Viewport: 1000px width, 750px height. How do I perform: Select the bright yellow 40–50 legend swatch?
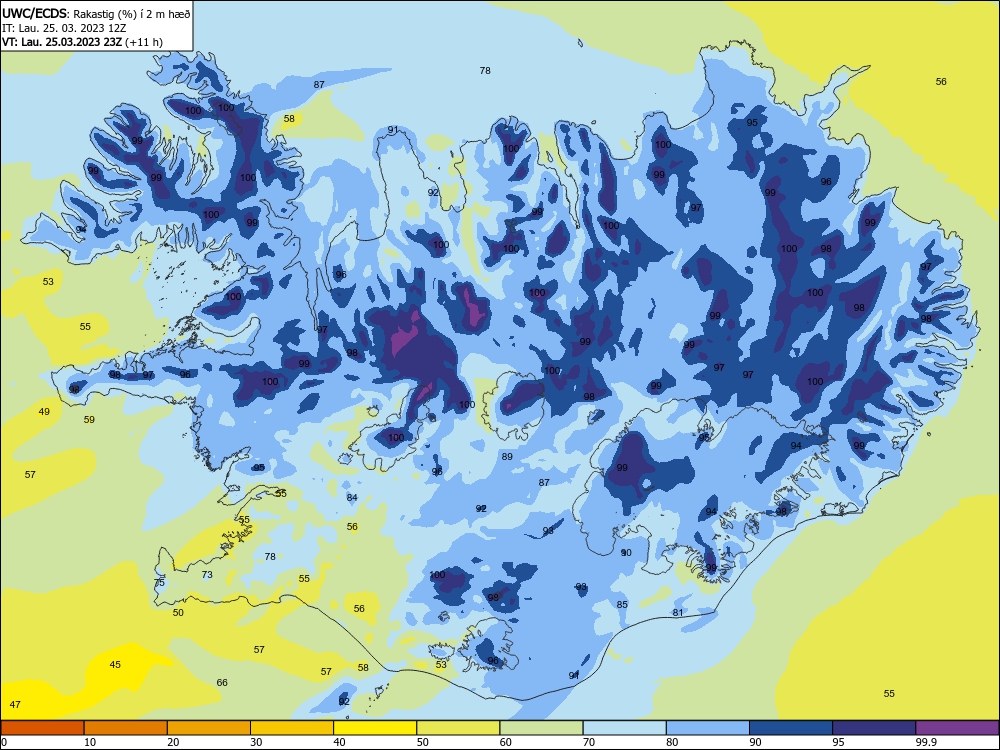point(375,728)
